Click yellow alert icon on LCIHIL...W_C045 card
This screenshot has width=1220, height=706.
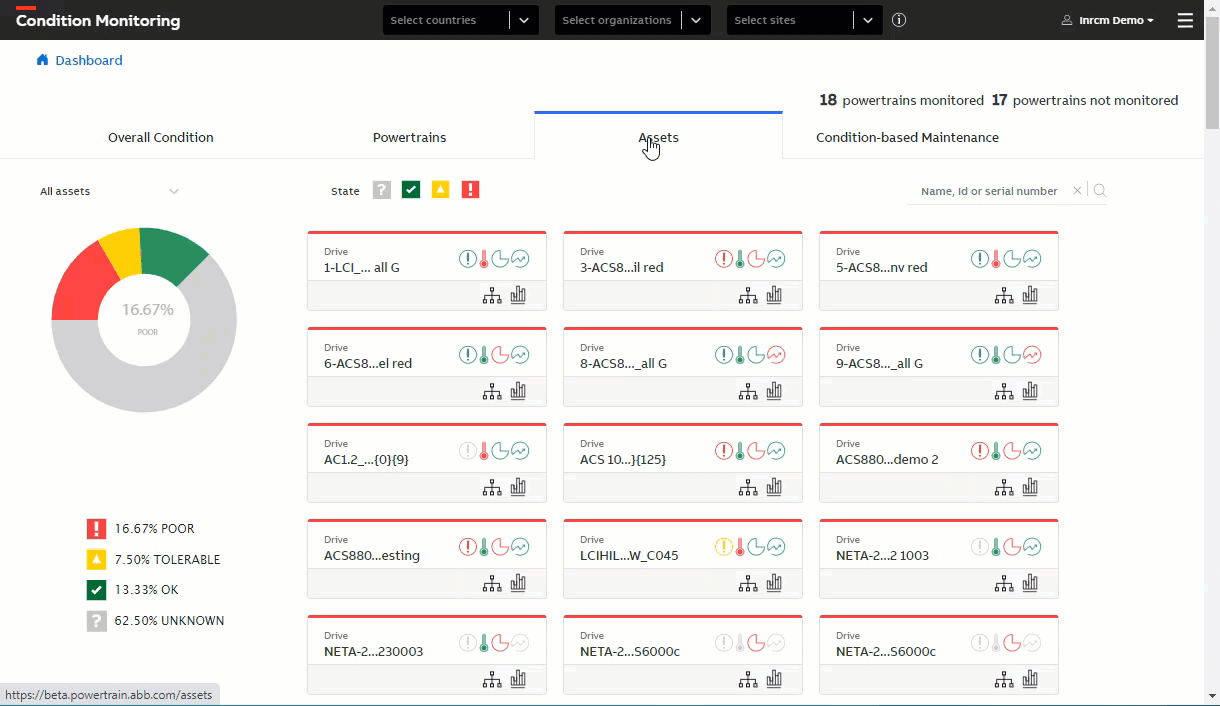(723, 547)
